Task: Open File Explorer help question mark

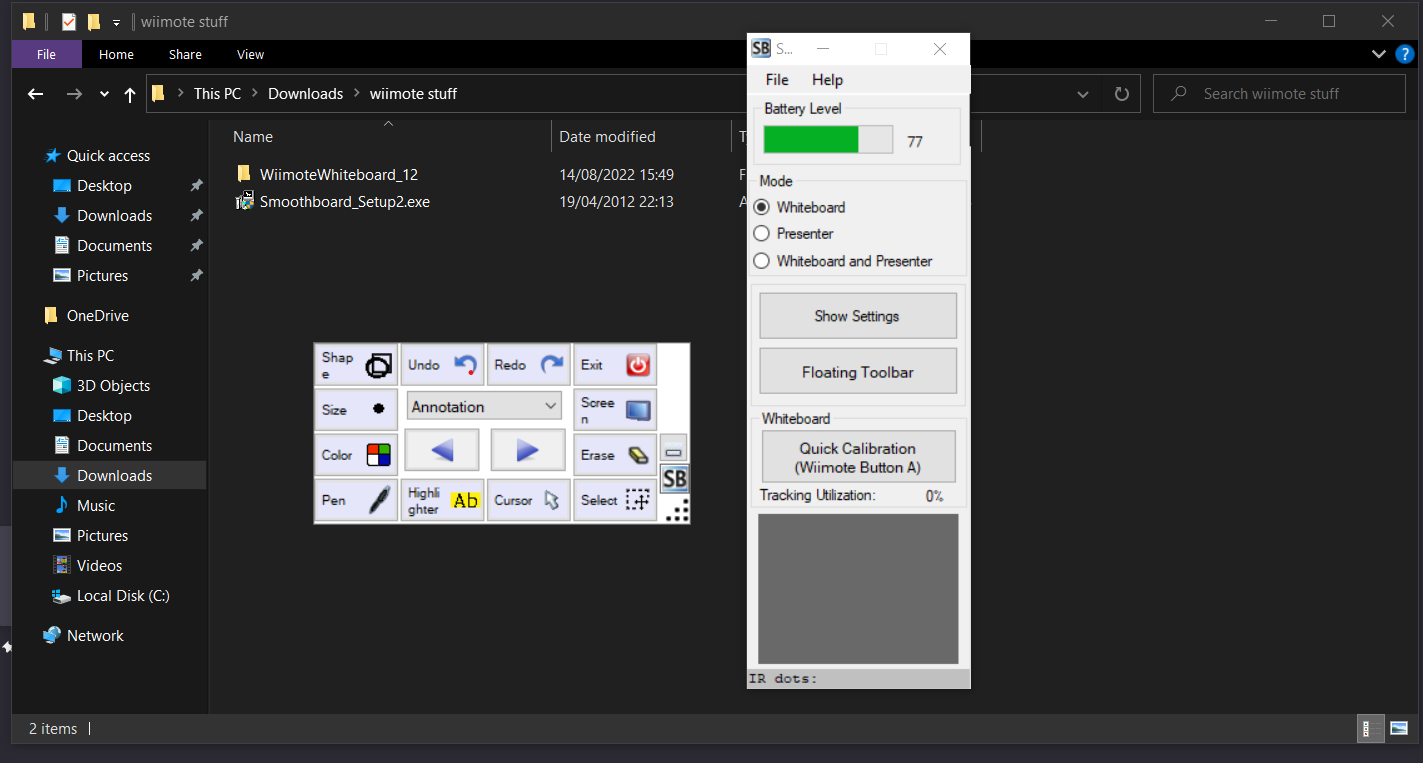Action: click(x=1404, y=54)
